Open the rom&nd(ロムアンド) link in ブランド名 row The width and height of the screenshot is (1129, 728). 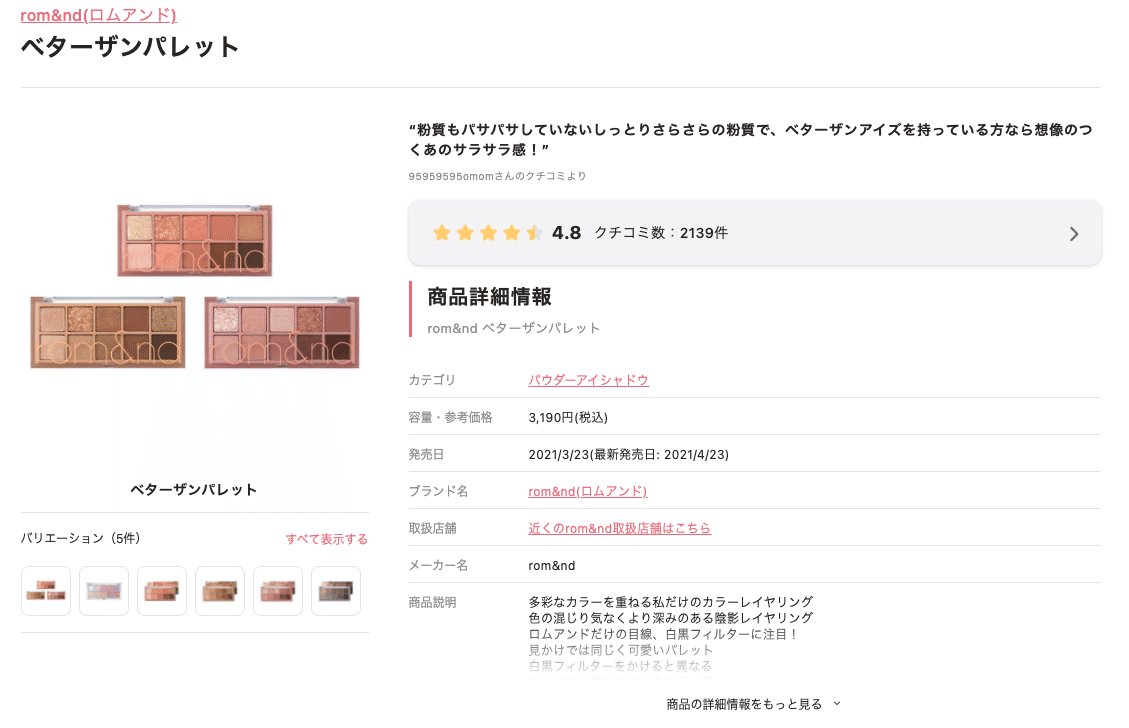coord(588,492)
